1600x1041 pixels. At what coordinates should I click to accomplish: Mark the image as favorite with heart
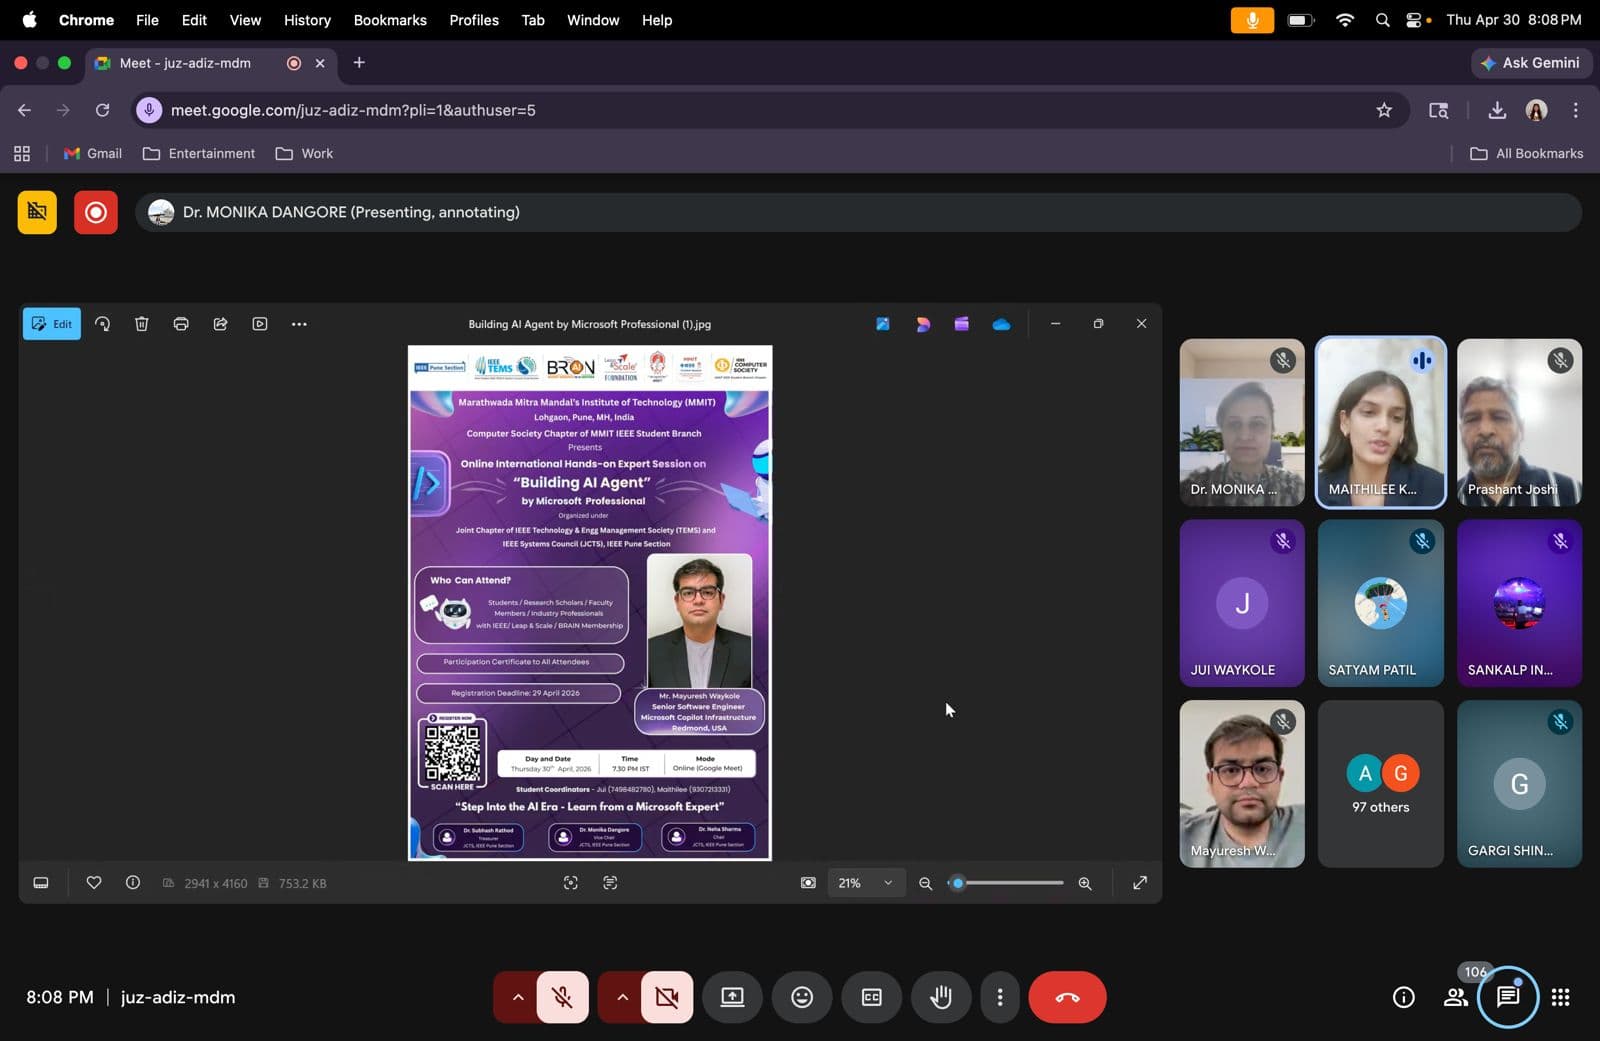click(x=94, y=883)
